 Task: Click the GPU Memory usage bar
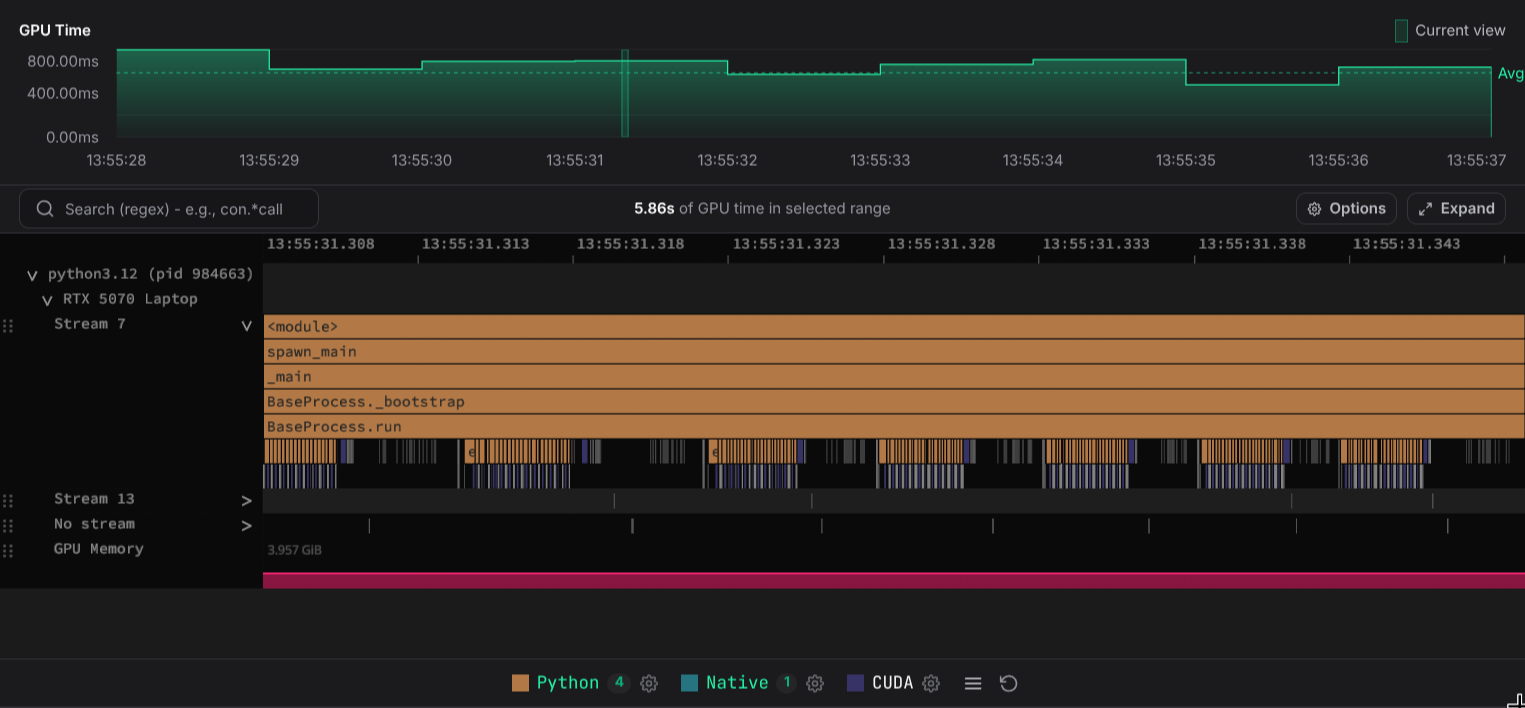coord(894,580)
